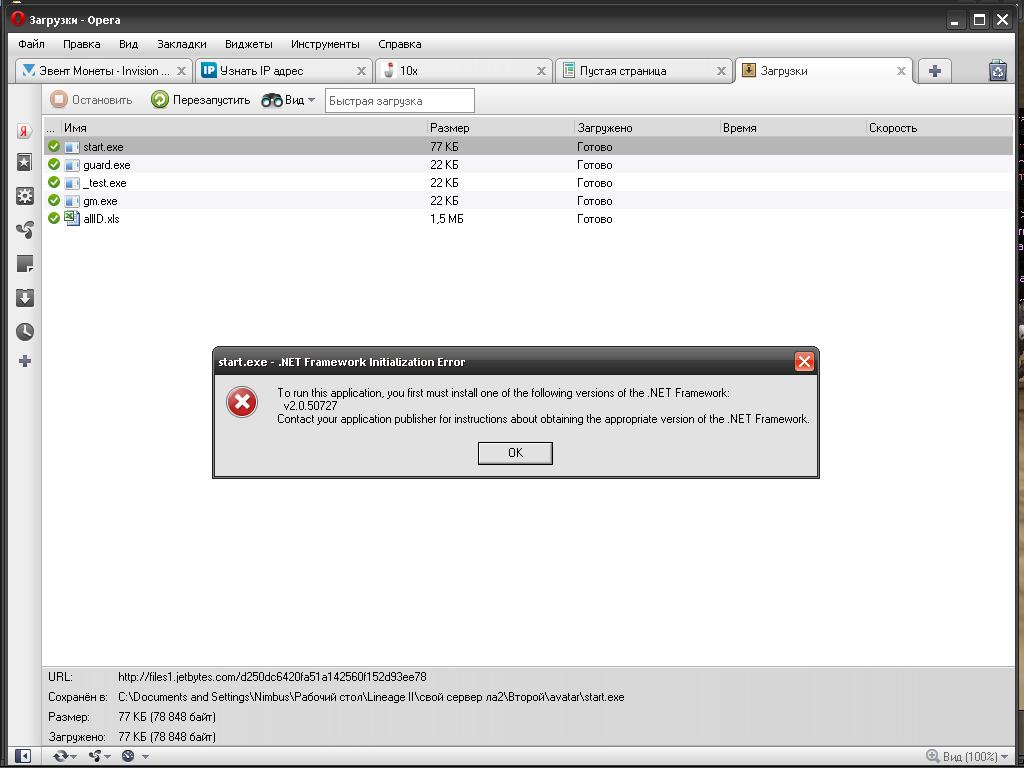This screenshot has width=1024, height=768.
Task: Sort downloads by the Время column header
Action: pyautogui.click(x=793, y=128)
